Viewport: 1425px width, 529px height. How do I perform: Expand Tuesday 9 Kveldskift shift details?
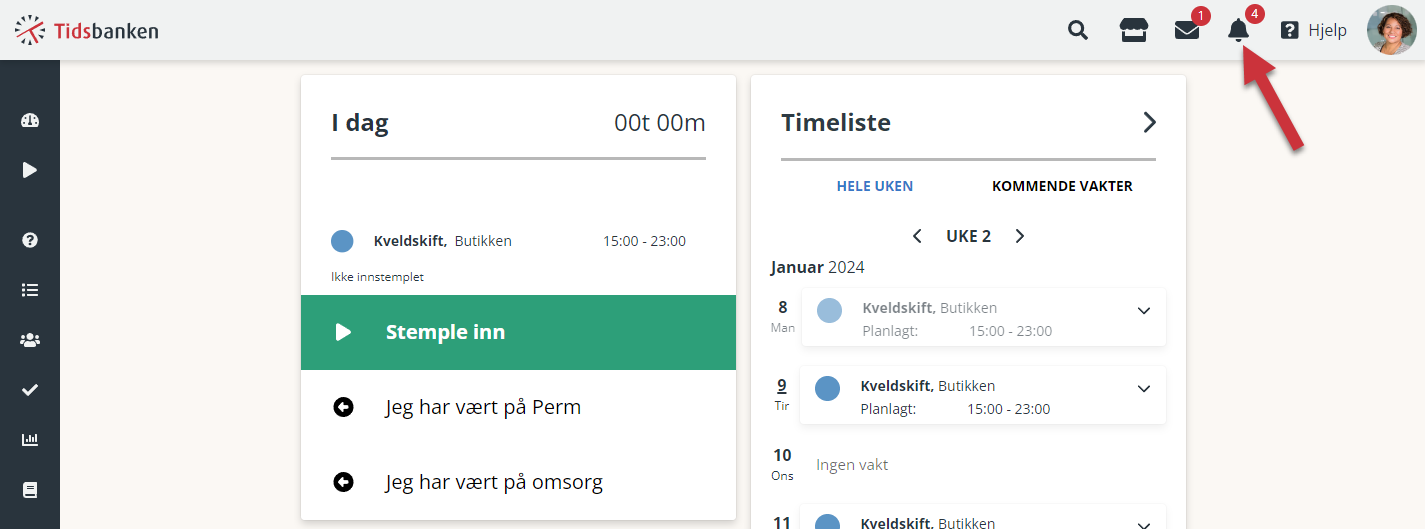pyautogui.click(x=1145, y=388)
